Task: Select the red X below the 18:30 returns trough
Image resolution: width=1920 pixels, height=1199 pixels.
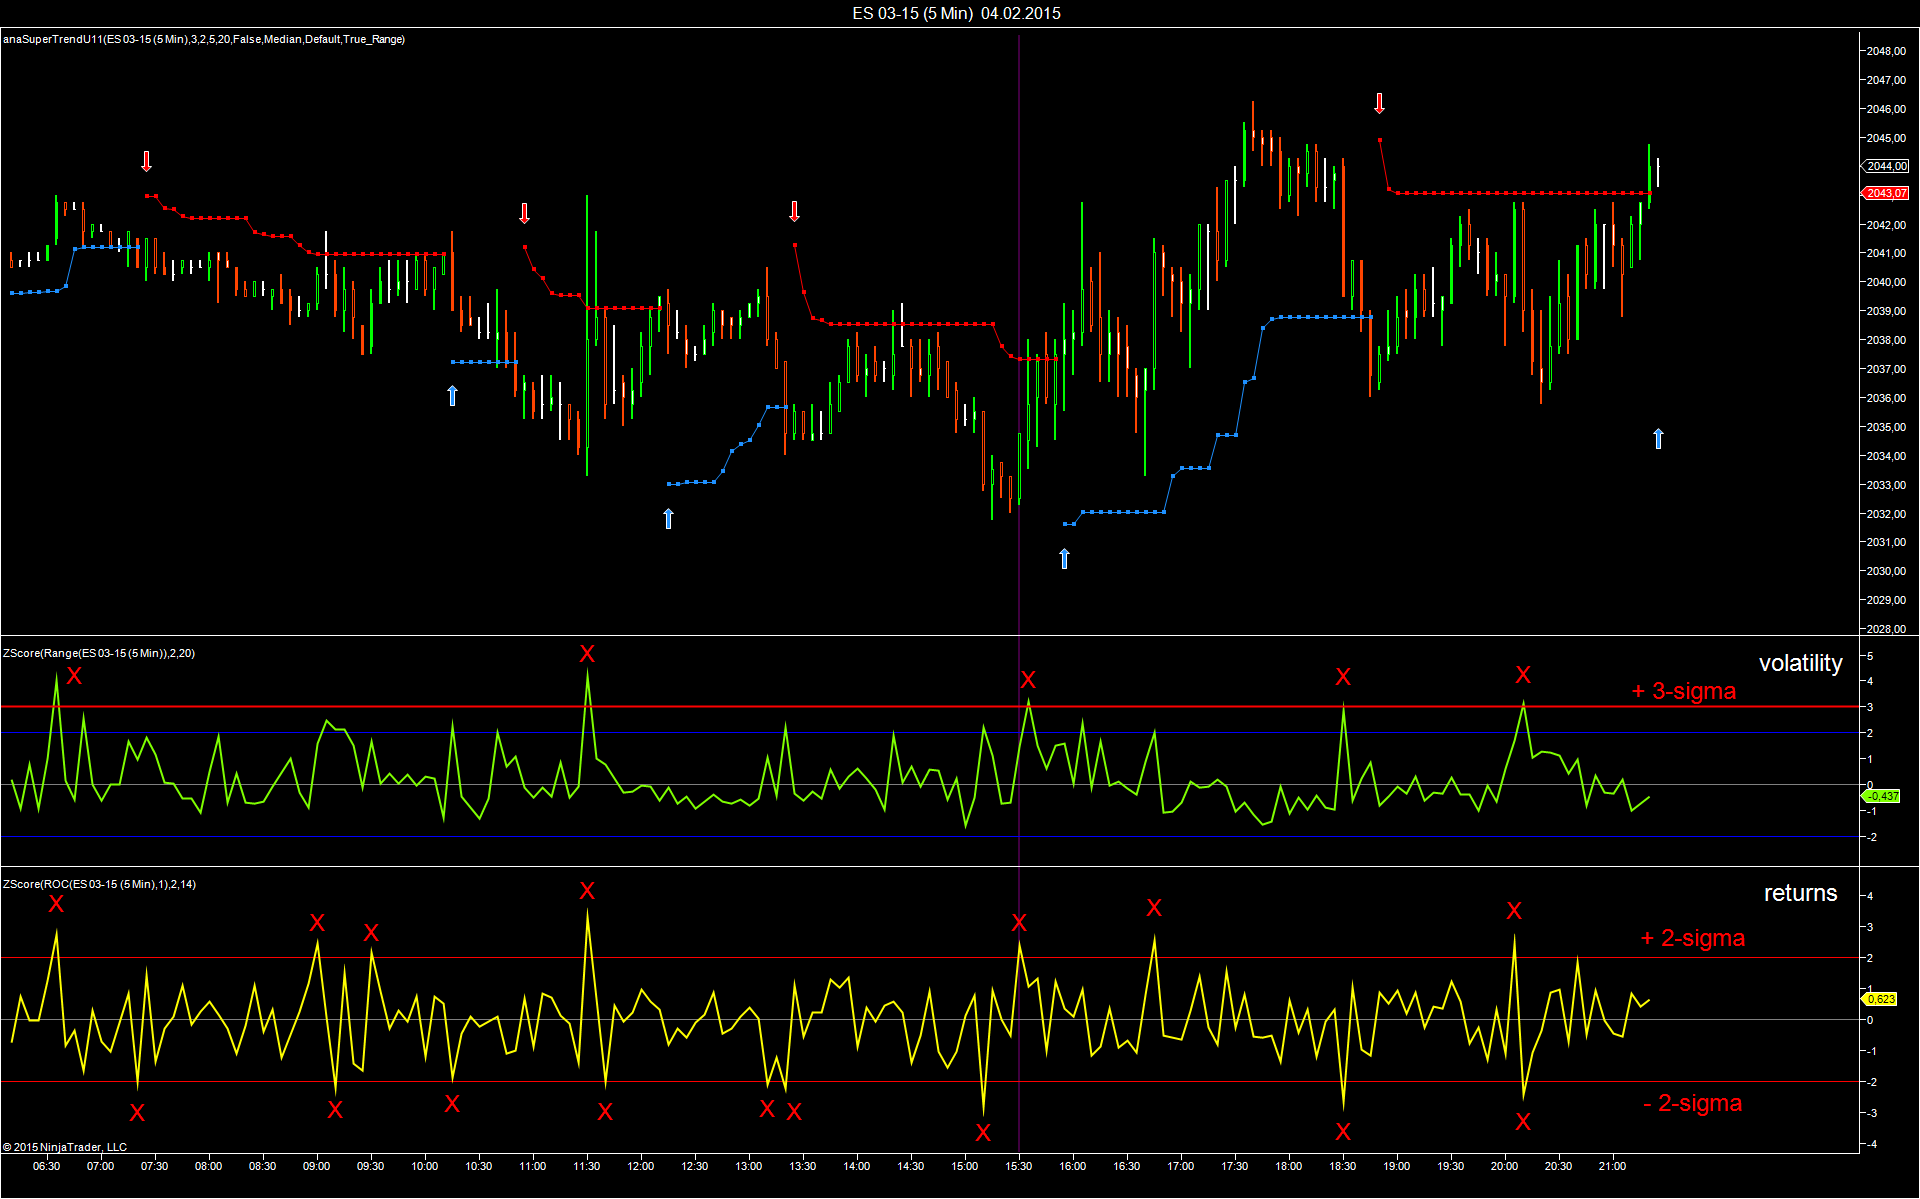Action: tap(1343, 1132)
